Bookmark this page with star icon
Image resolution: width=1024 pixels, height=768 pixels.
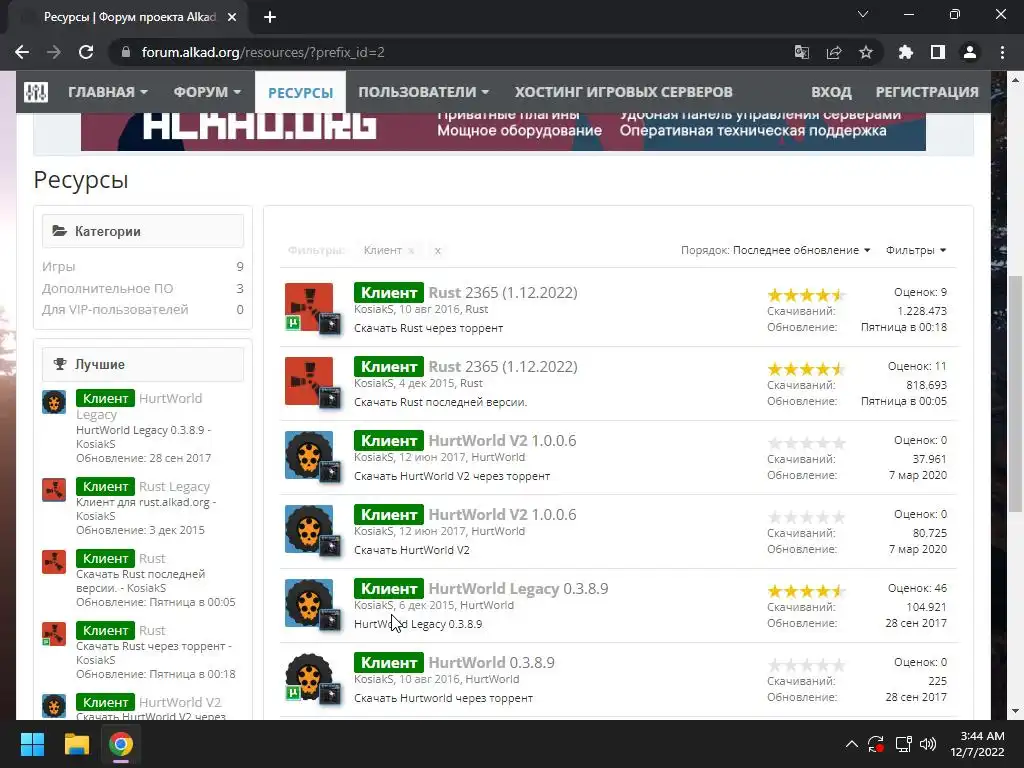(x=866, y=52)
